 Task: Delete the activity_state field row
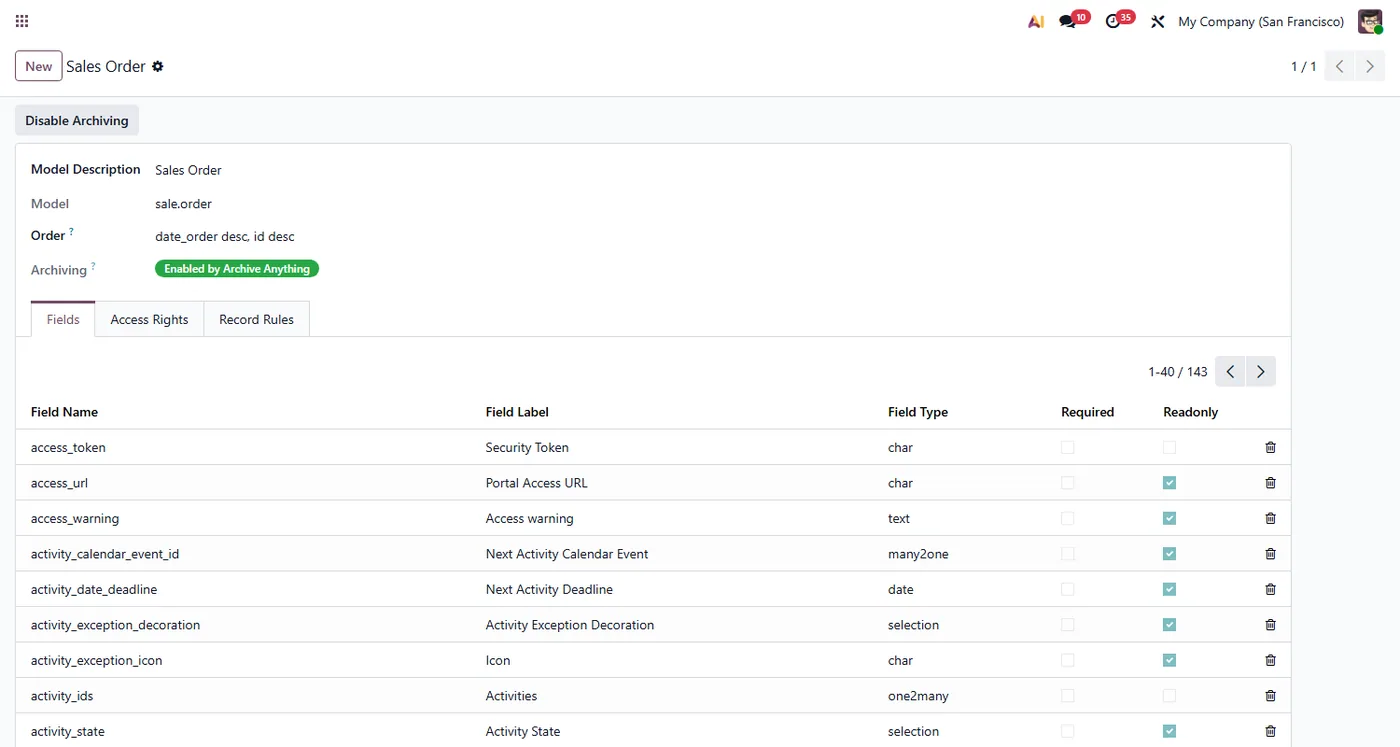click(x=1270, y=732)
